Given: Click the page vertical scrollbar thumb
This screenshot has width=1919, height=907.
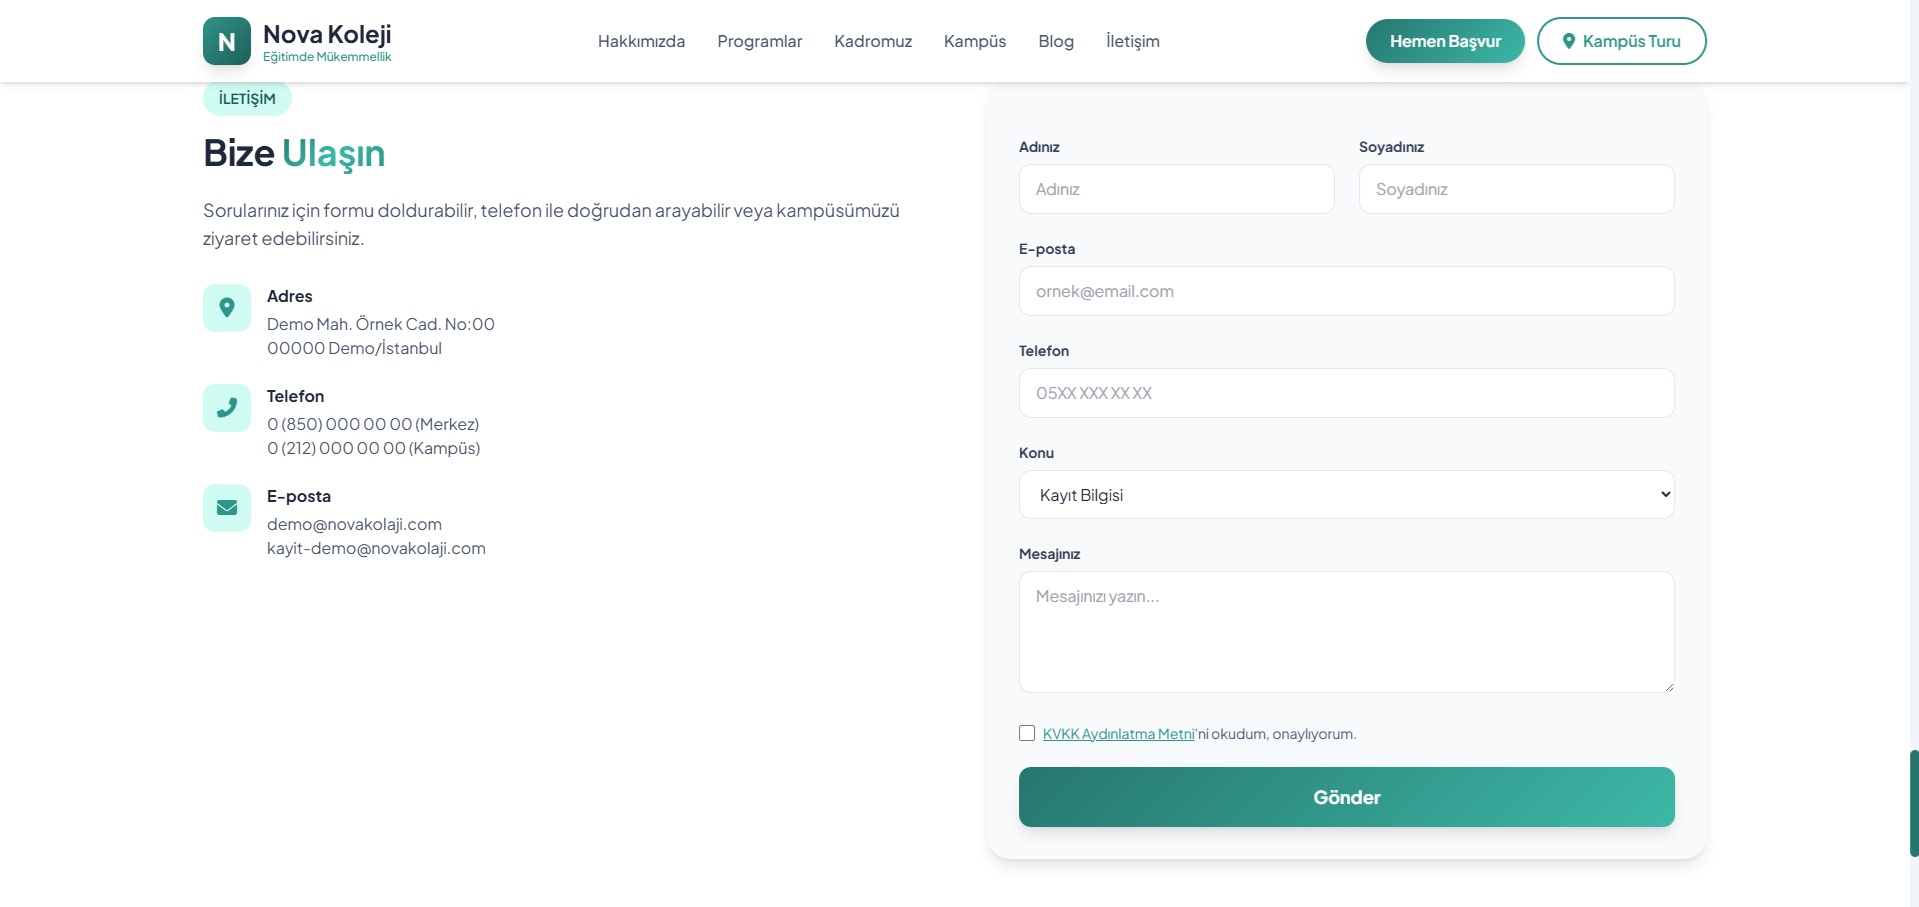Looking at the screenshot, I should (1914, 803).
